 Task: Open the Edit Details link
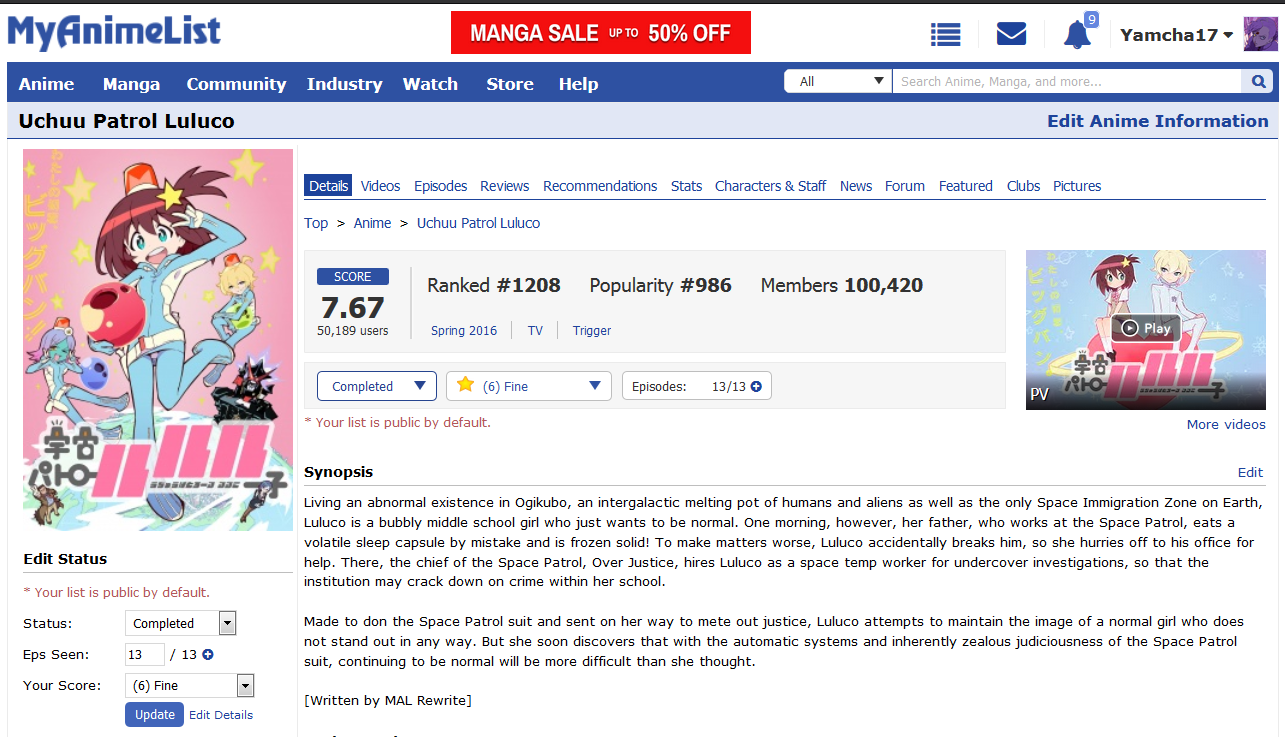(x=221, y=715)
